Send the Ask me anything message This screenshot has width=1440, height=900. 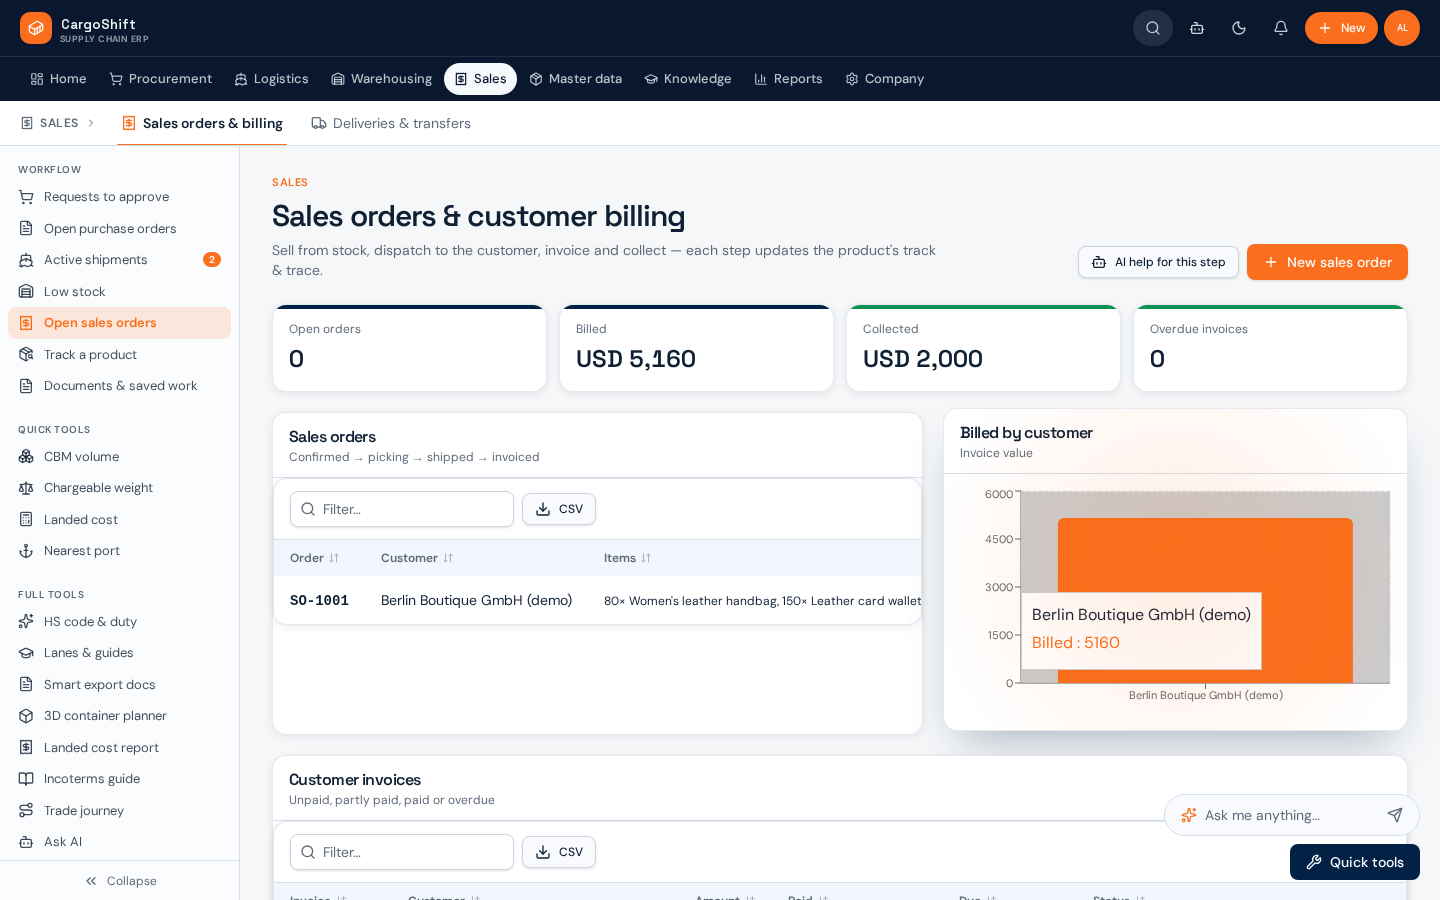tap(1395, 815)
